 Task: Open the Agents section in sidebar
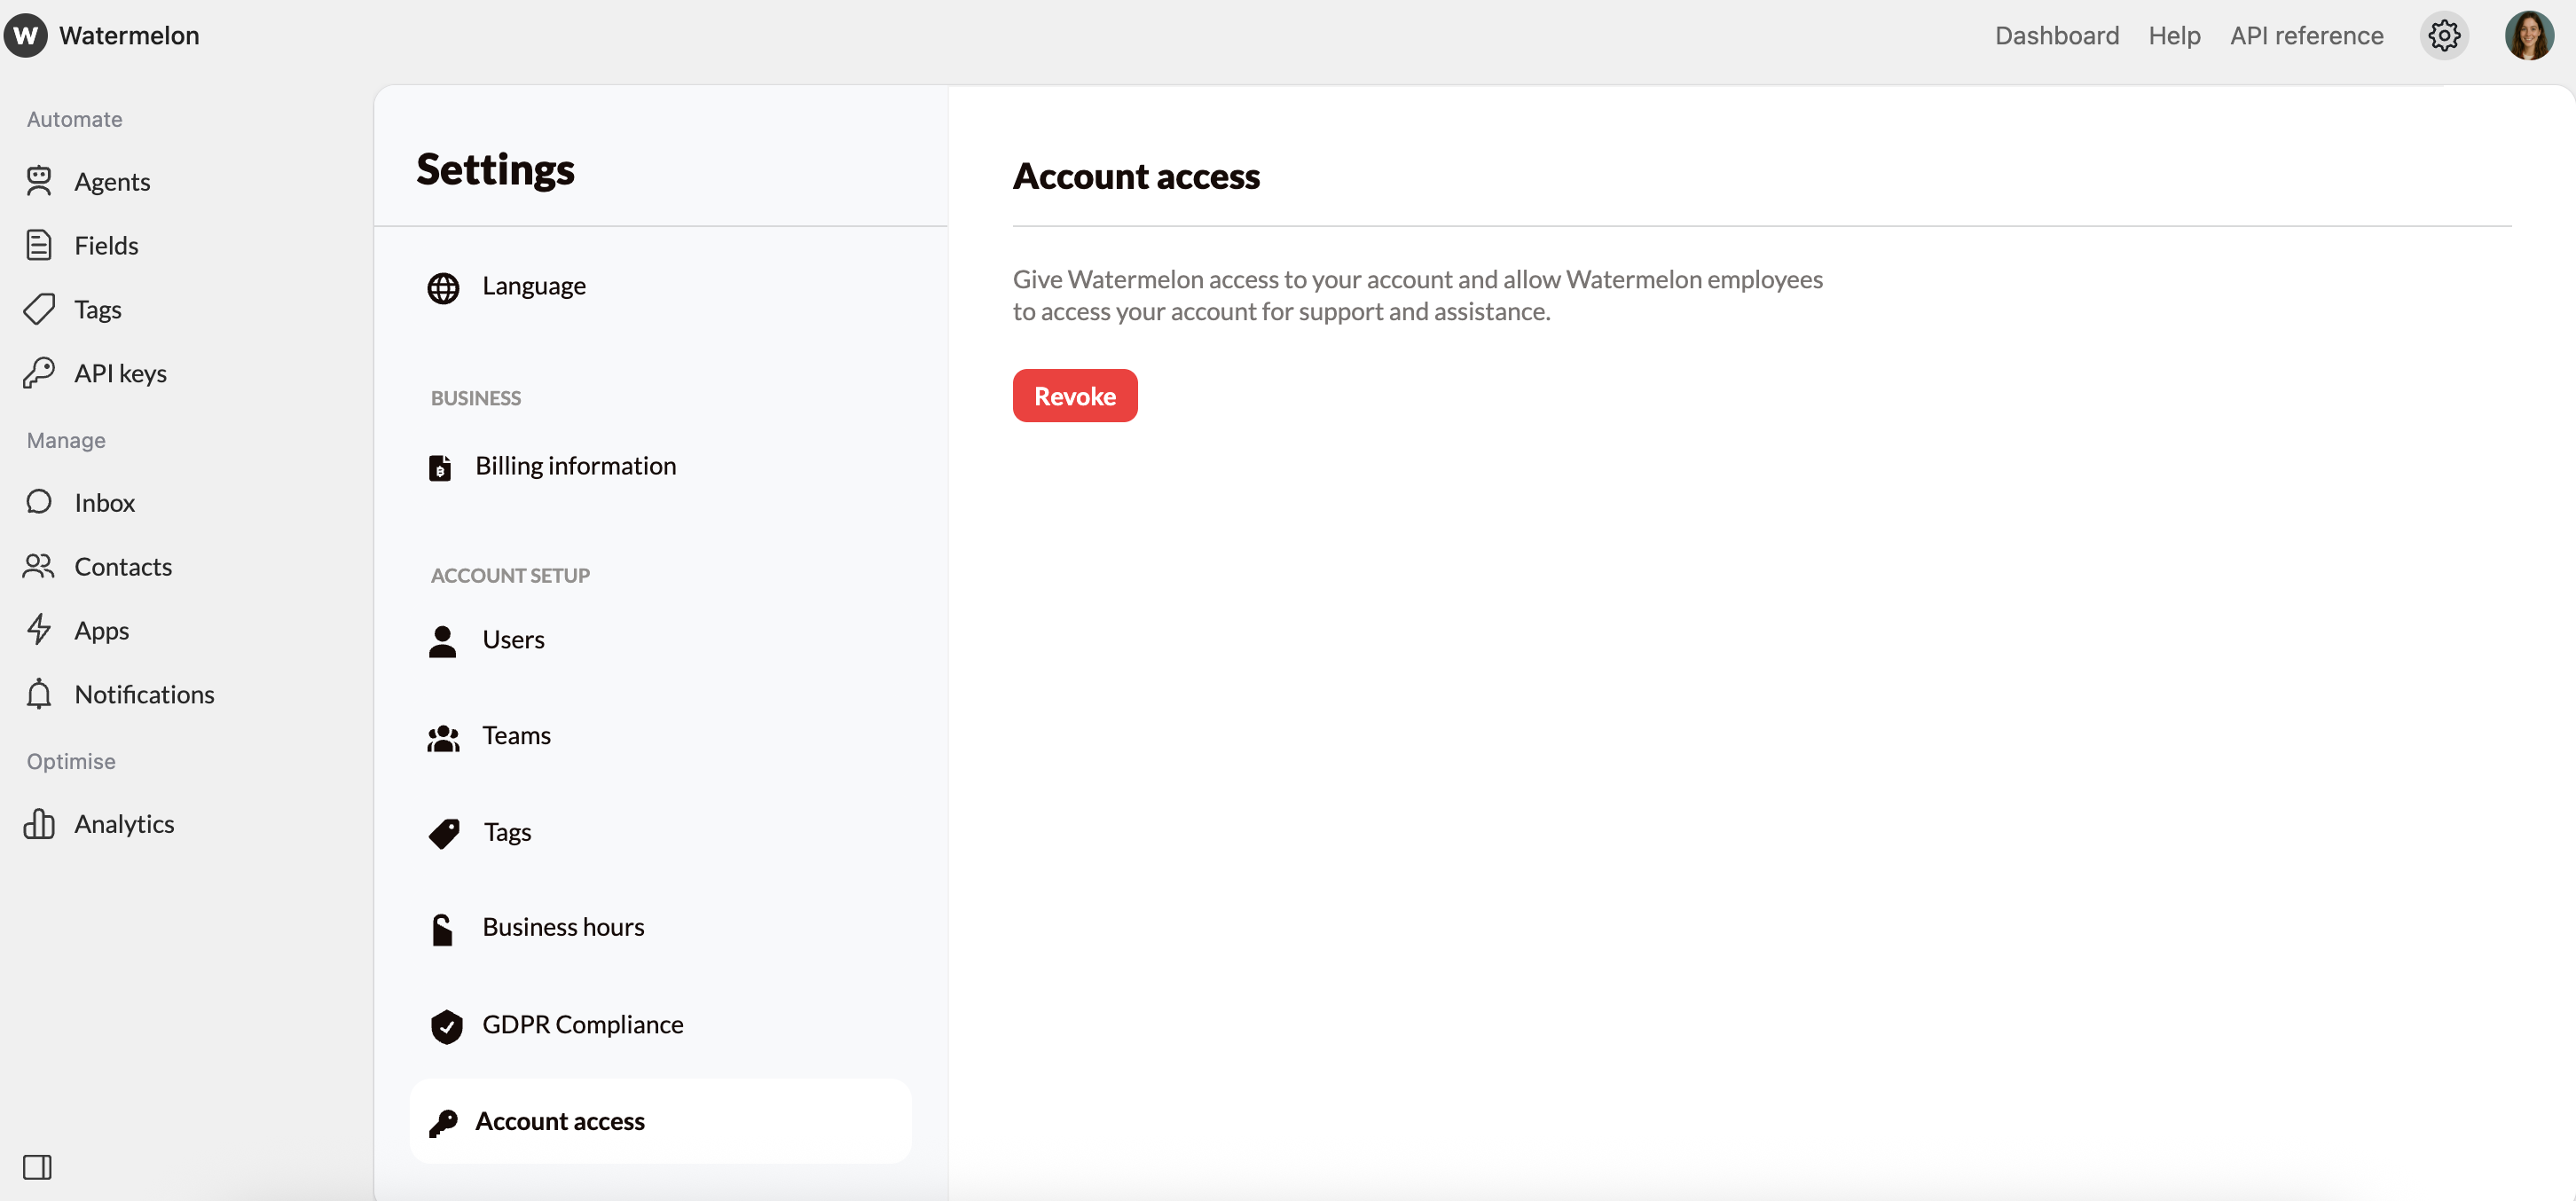112,181
